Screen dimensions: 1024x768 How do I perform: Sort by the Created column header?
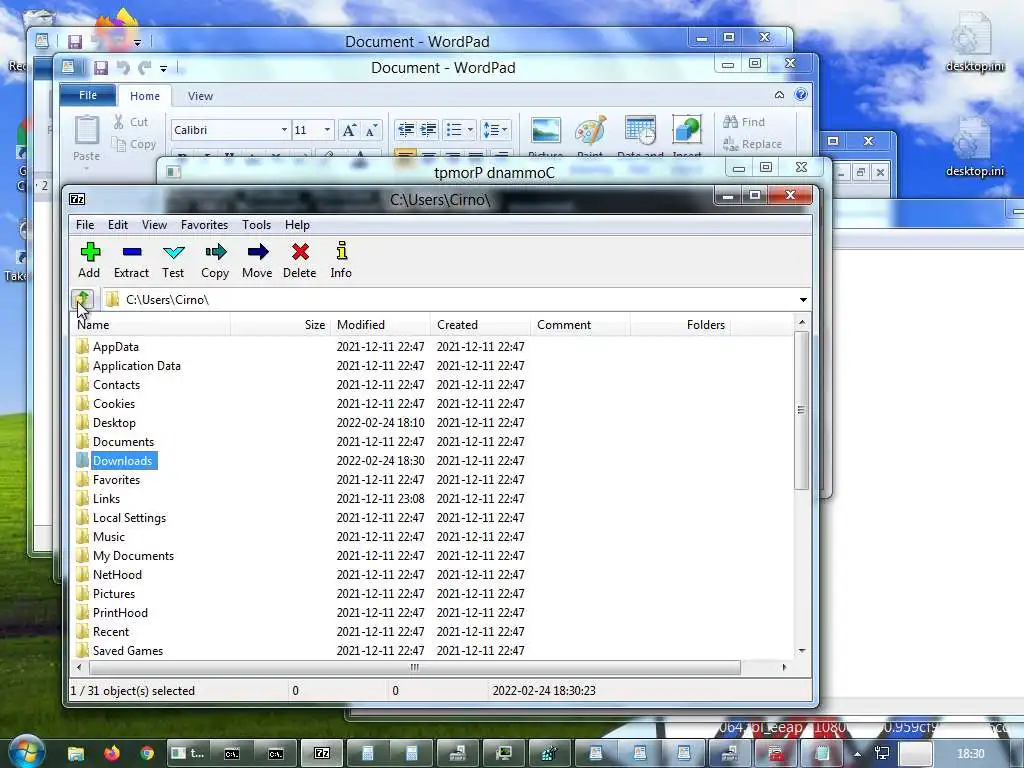coord(481,325)
